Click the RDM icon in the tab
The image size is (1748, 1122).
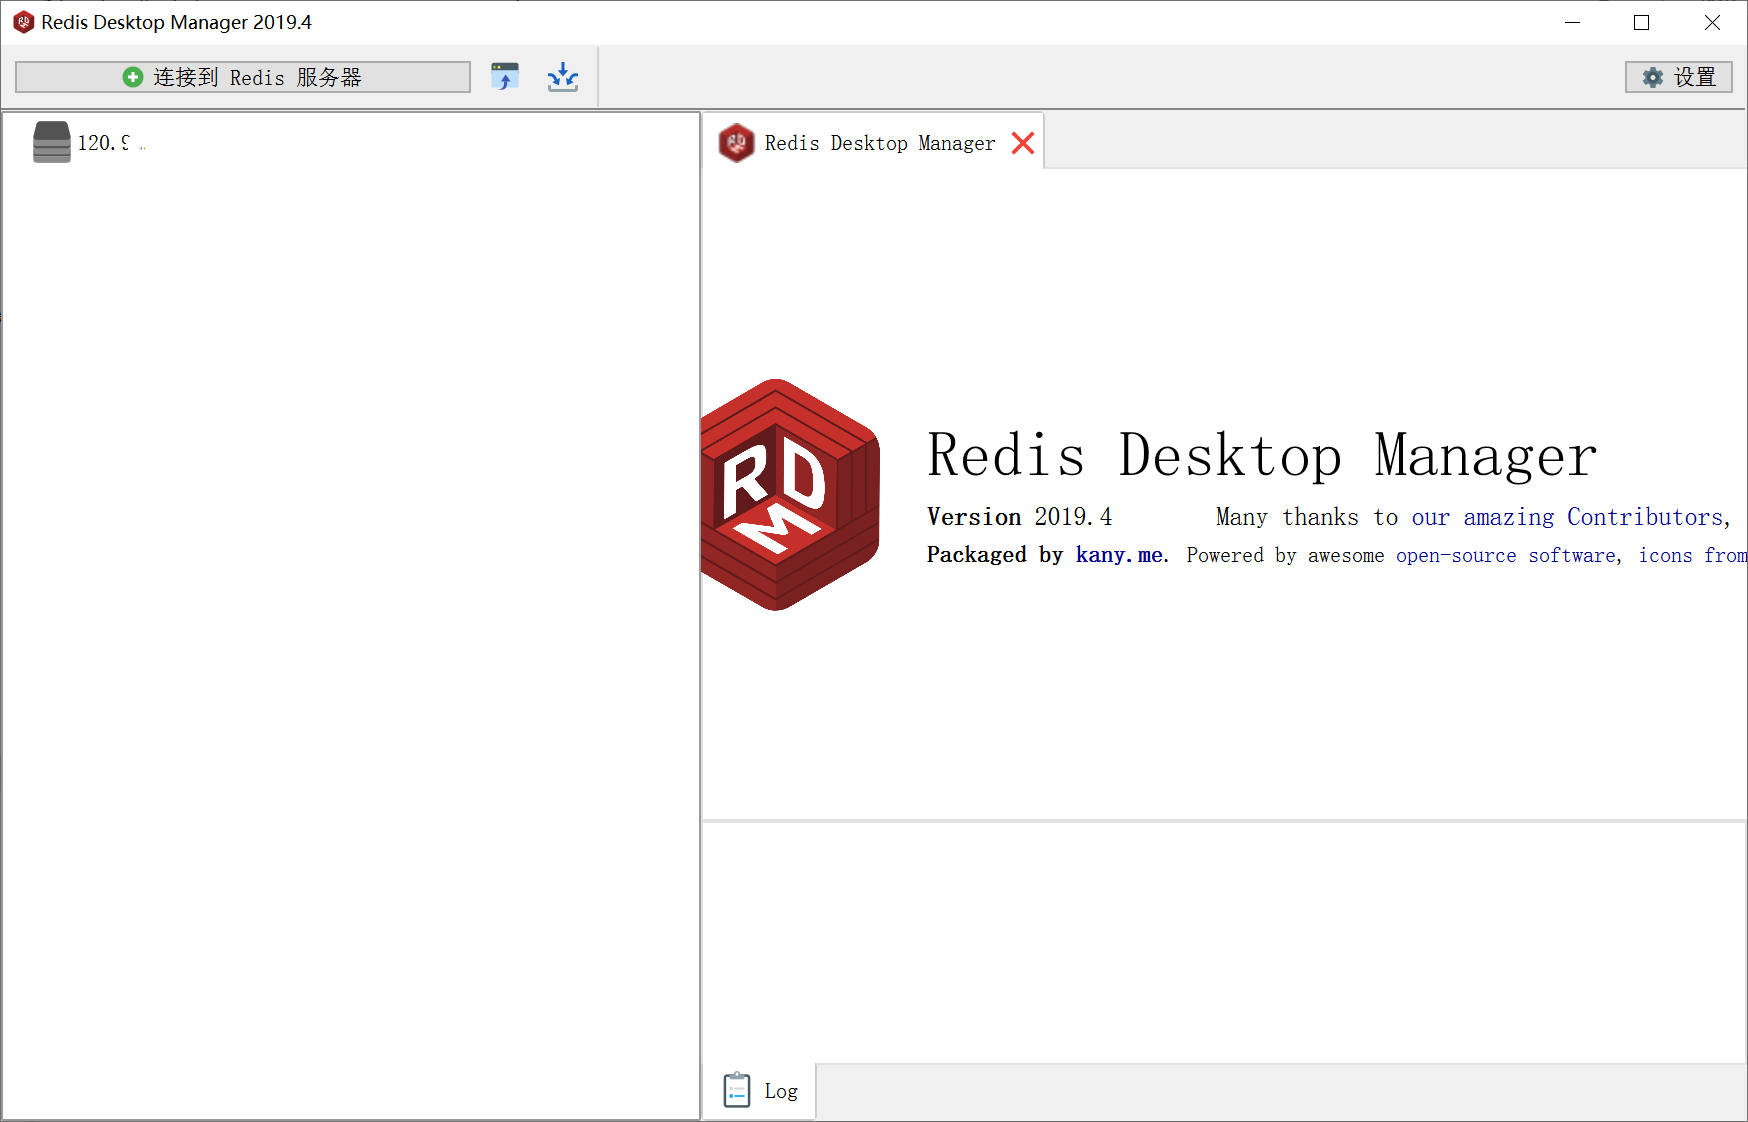point(737,143)
